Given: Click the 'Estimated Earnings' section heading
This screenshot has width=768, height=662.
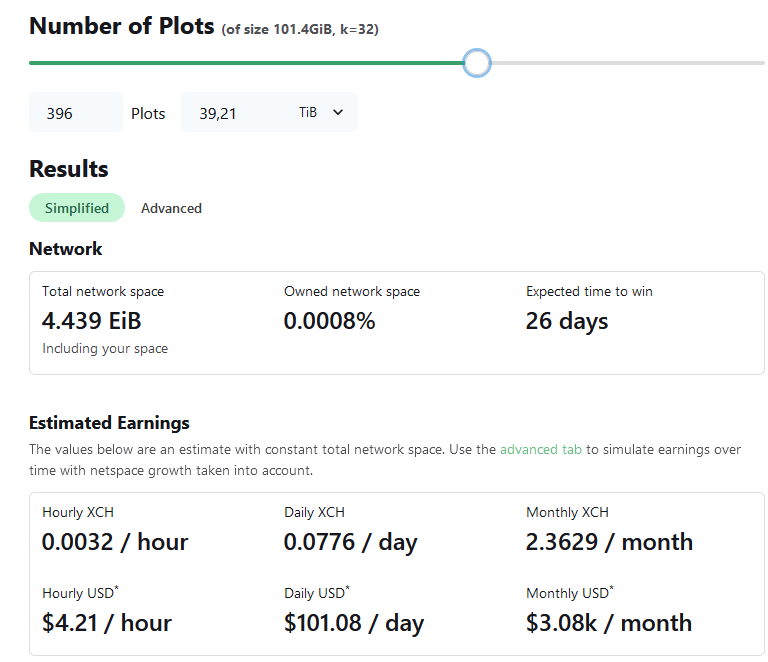Looking at the screenshot, I should (109, 422).
